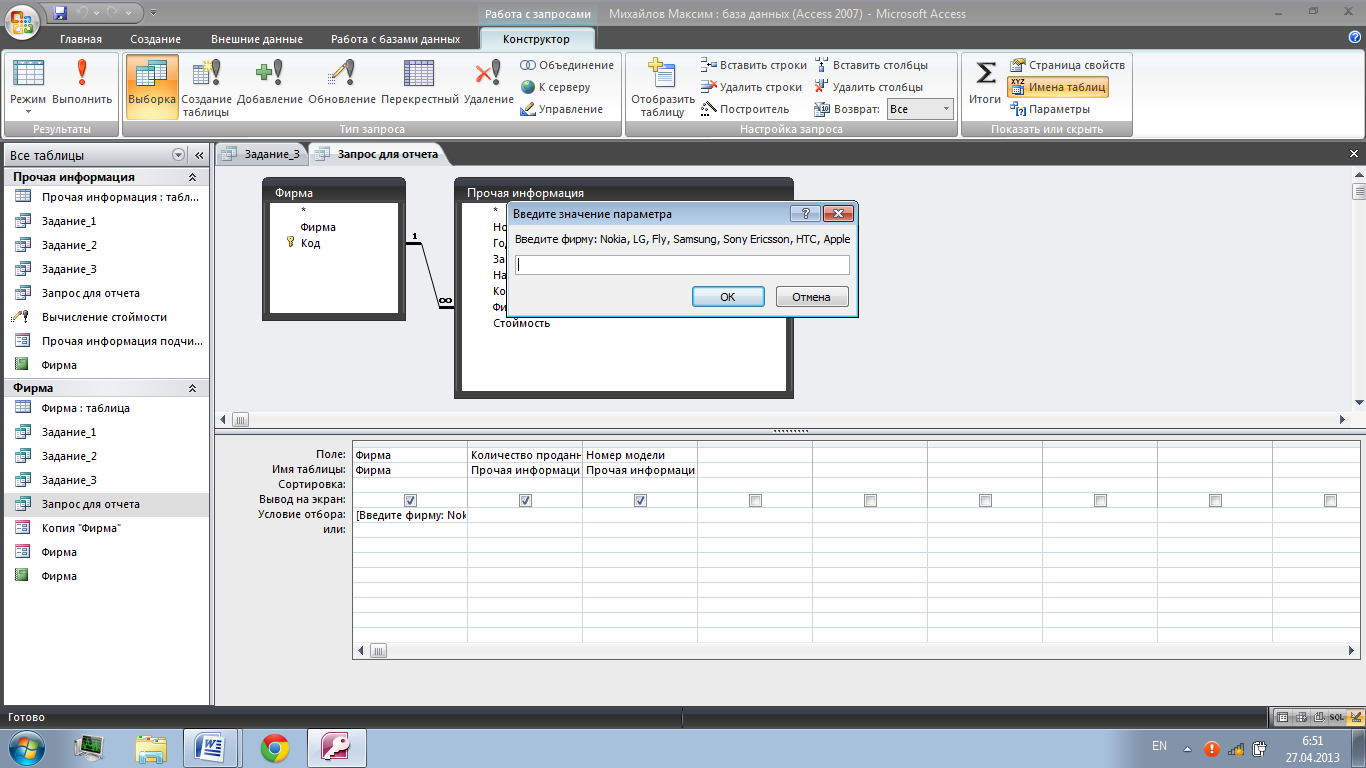Choose Обновление query type
Image resolution: width=1366 pixels, height=768 pixels.
tap(342, 82)
